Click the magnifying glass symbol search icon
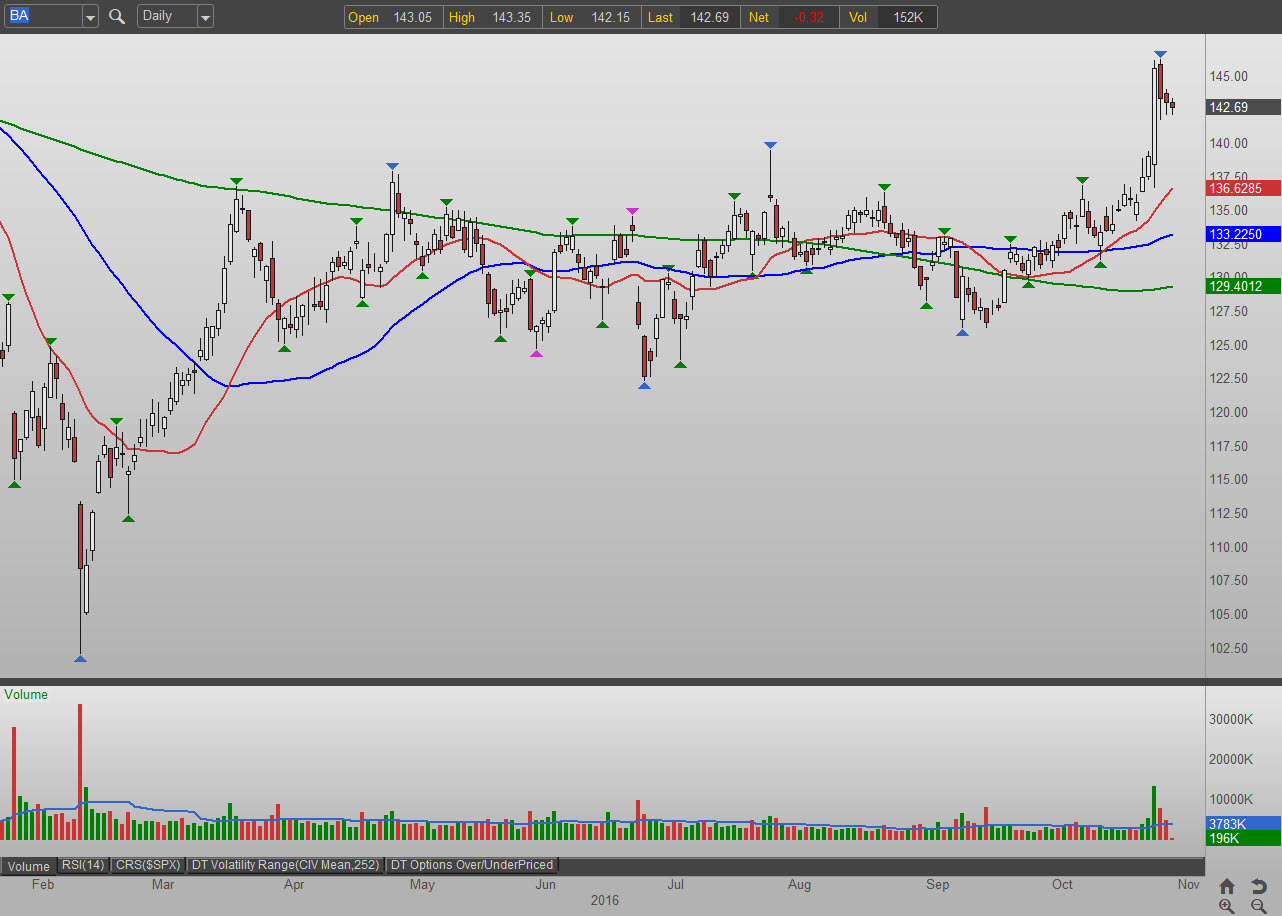Screen dimensions: 1282x916 [x=117, y=17]
